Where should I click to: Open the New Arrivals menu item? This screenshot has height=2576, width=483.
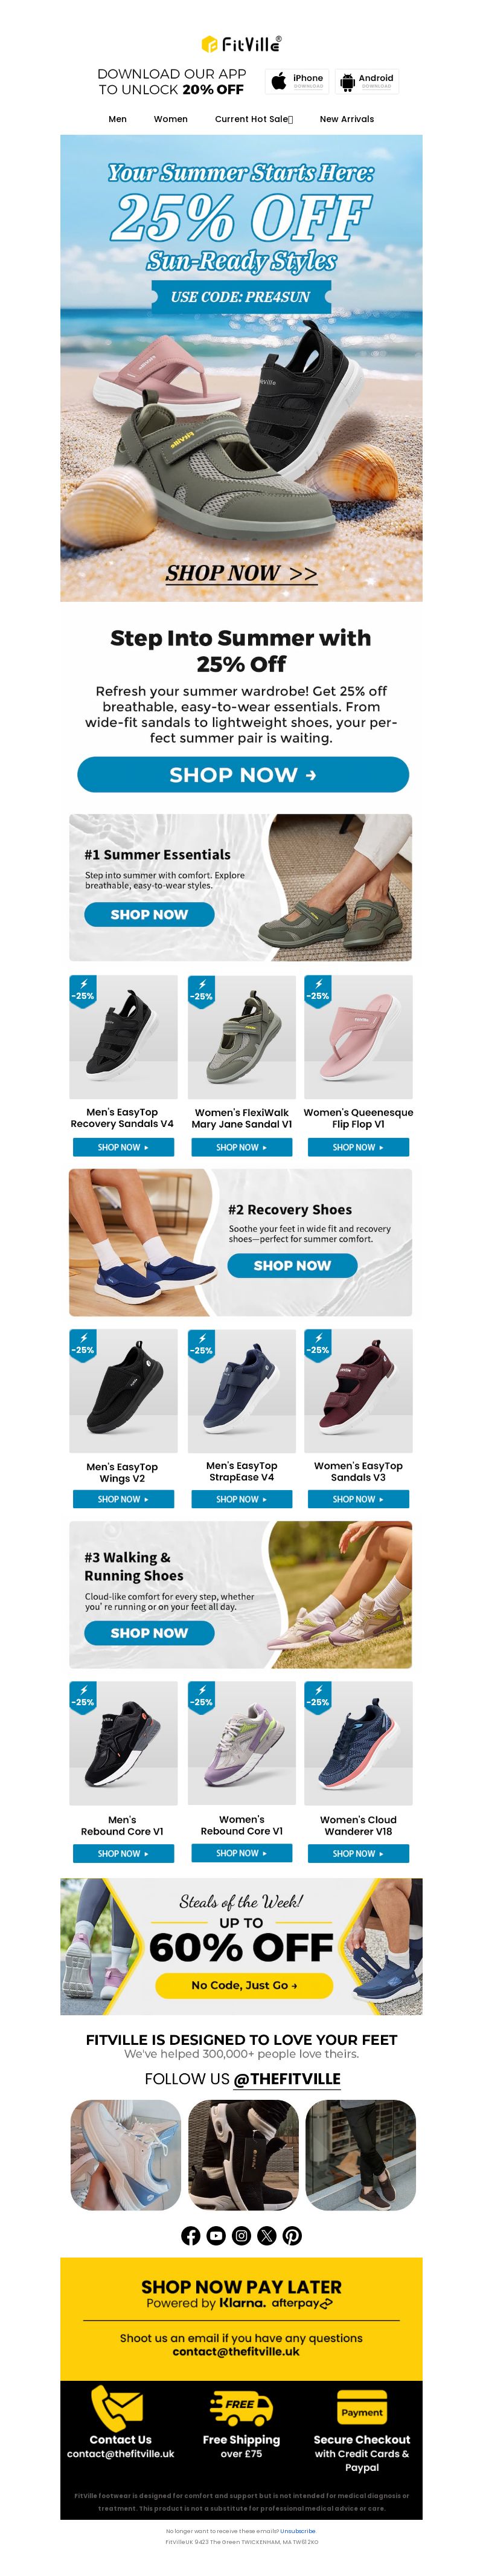[x=347, y=119]
